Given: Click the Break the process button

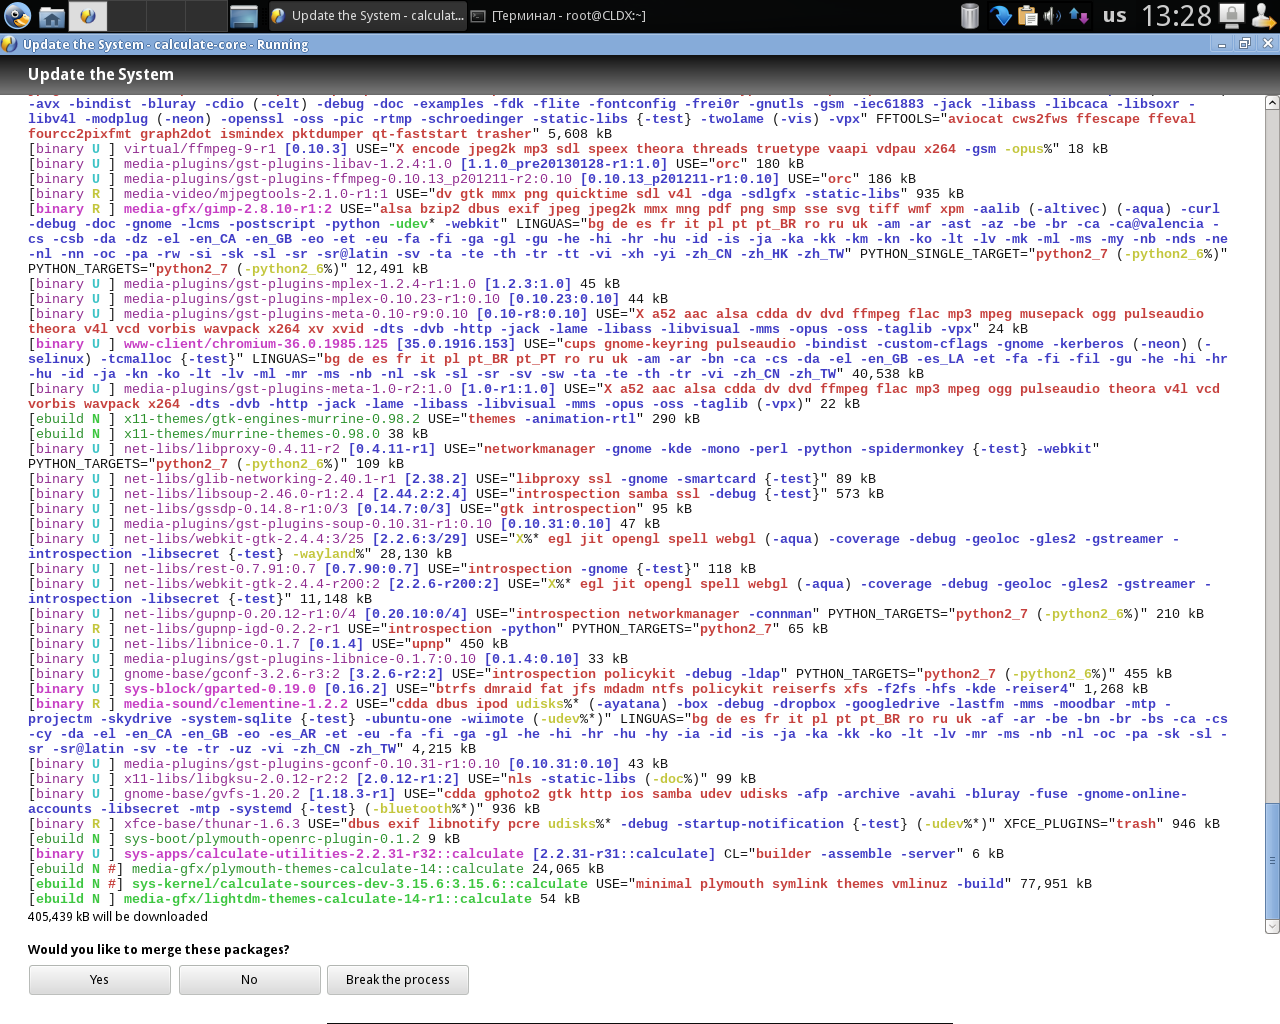Looking at the screenshot, I should pyautogui.click(x=398, y=980).
